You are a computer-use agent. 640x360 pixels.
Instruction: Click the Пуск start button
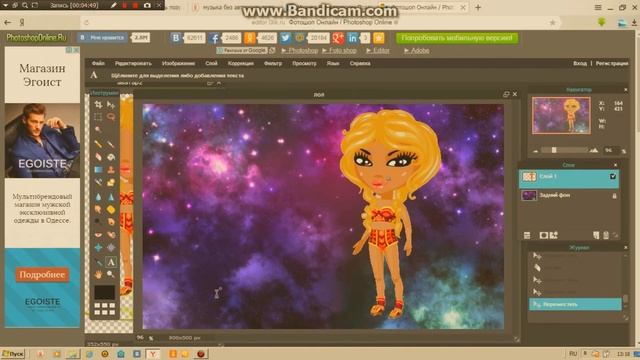pyautogui.click(x=13, y=354)
